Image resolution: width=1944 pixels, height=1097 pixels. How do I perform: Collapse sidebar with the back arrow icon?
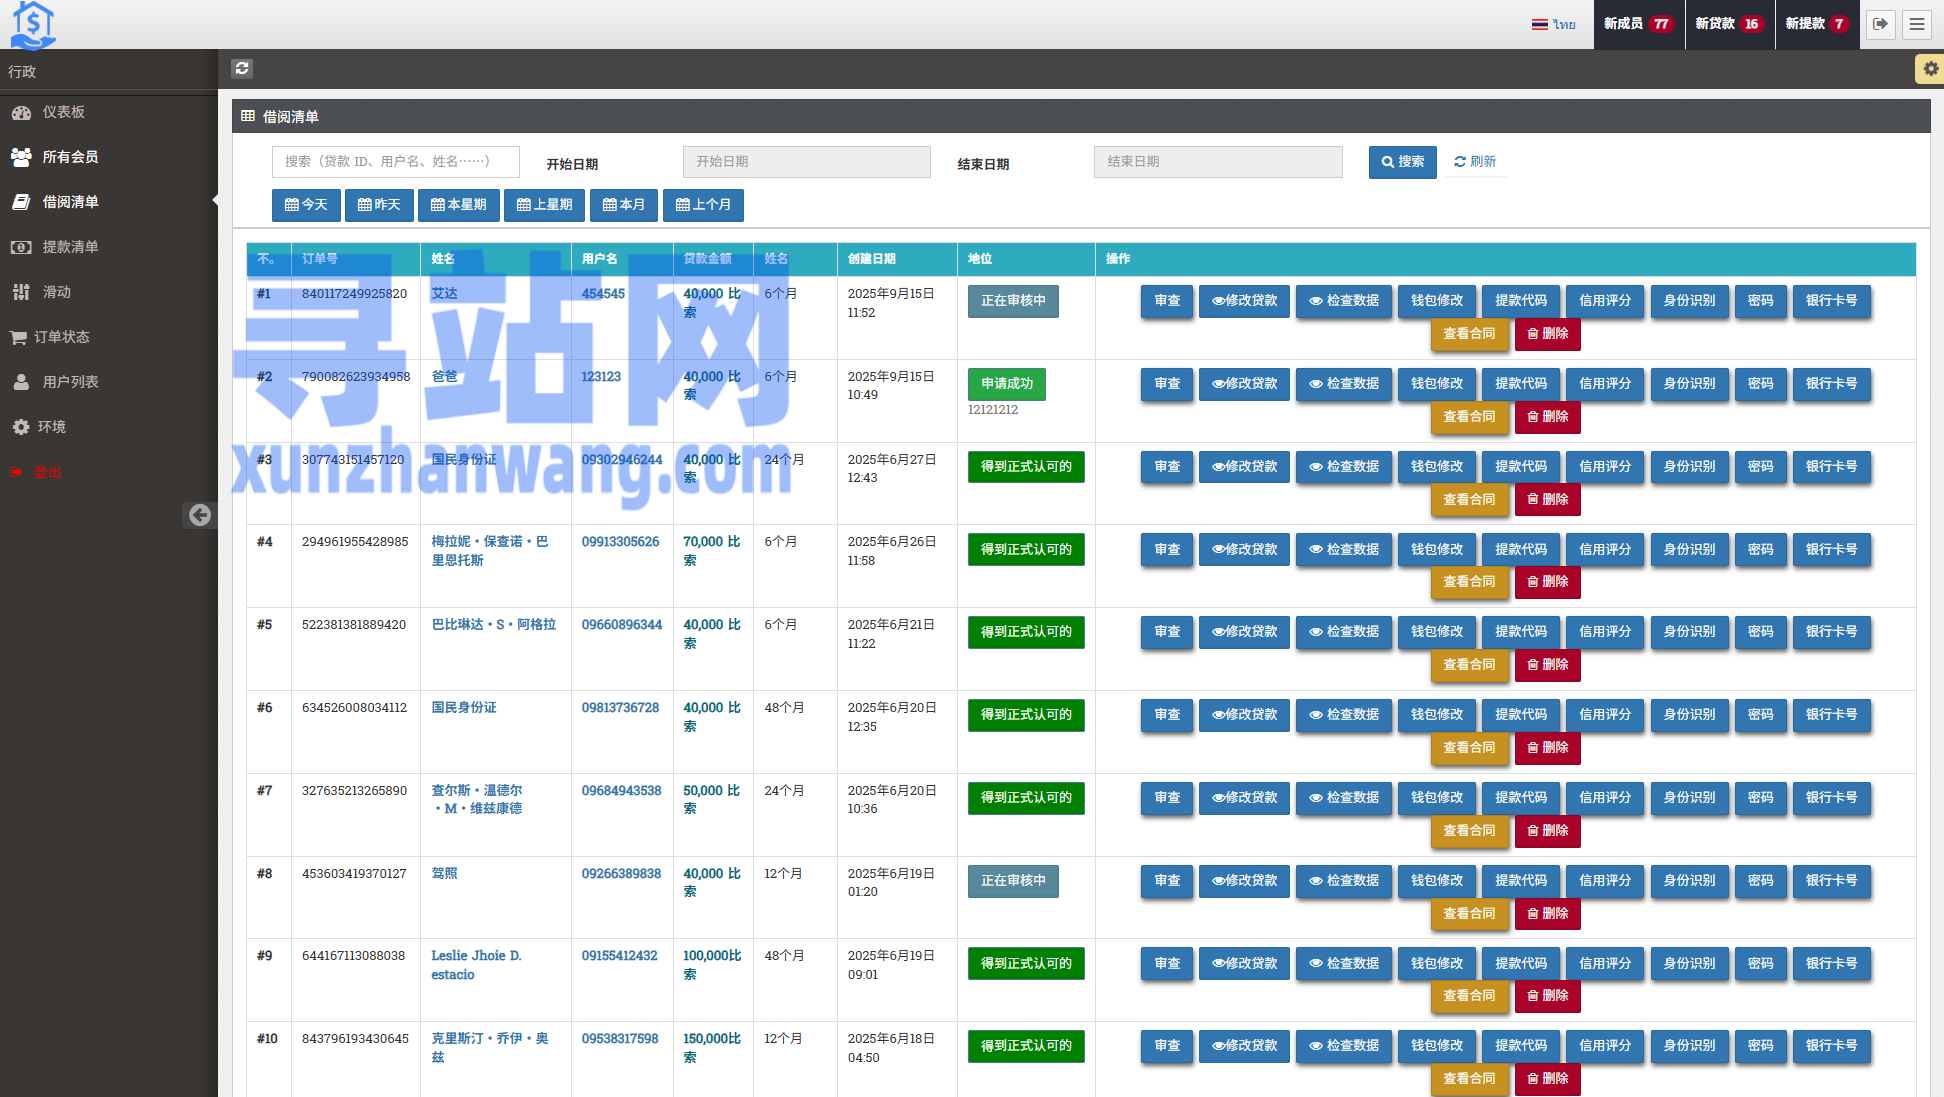200,515
